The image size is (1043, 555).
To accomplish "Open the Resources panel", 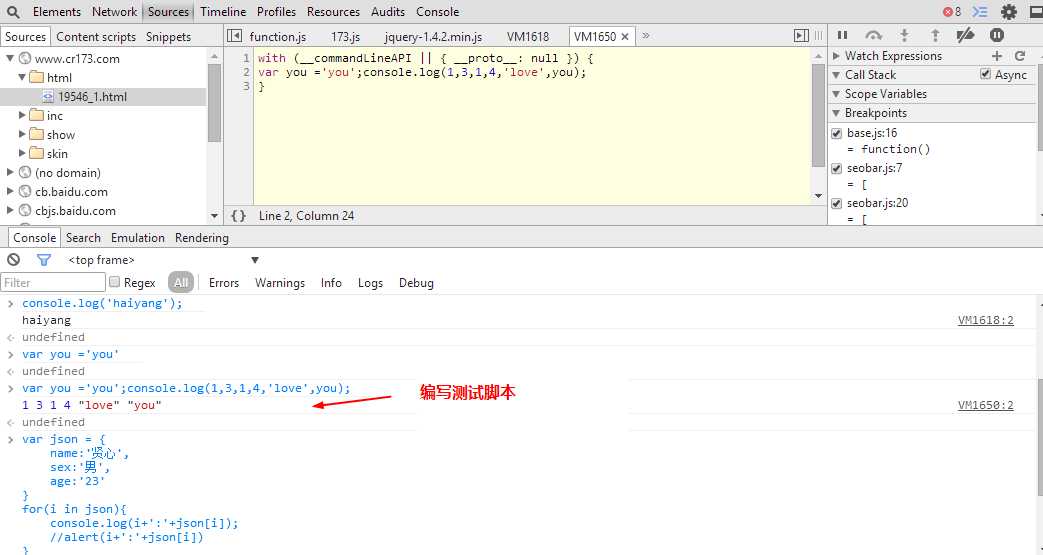I will click(x=333, y=11).
